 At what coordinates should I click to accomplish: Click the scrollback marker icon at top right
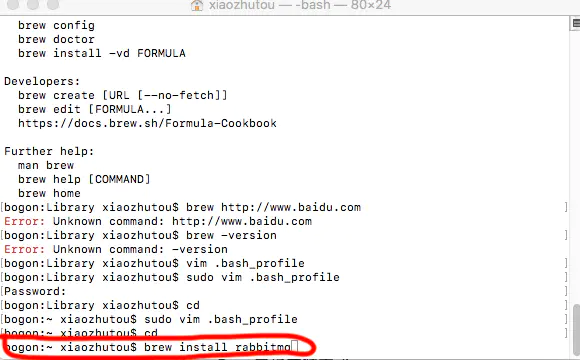tap(576, 23)
